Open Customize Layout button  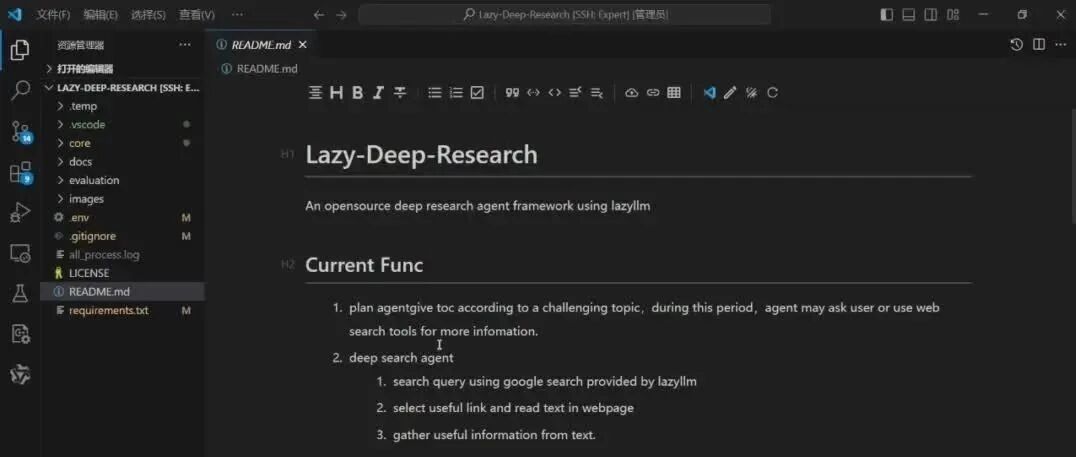952,14
